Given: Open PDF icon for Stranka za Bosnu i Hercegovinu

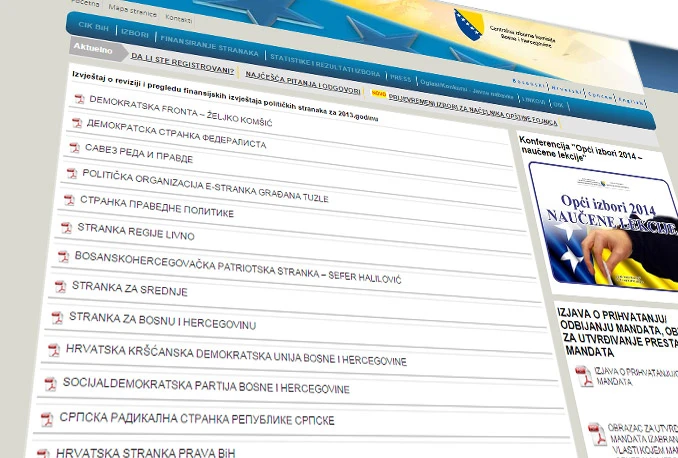Looking at the screenshot, I should click(x=57, y=317).
